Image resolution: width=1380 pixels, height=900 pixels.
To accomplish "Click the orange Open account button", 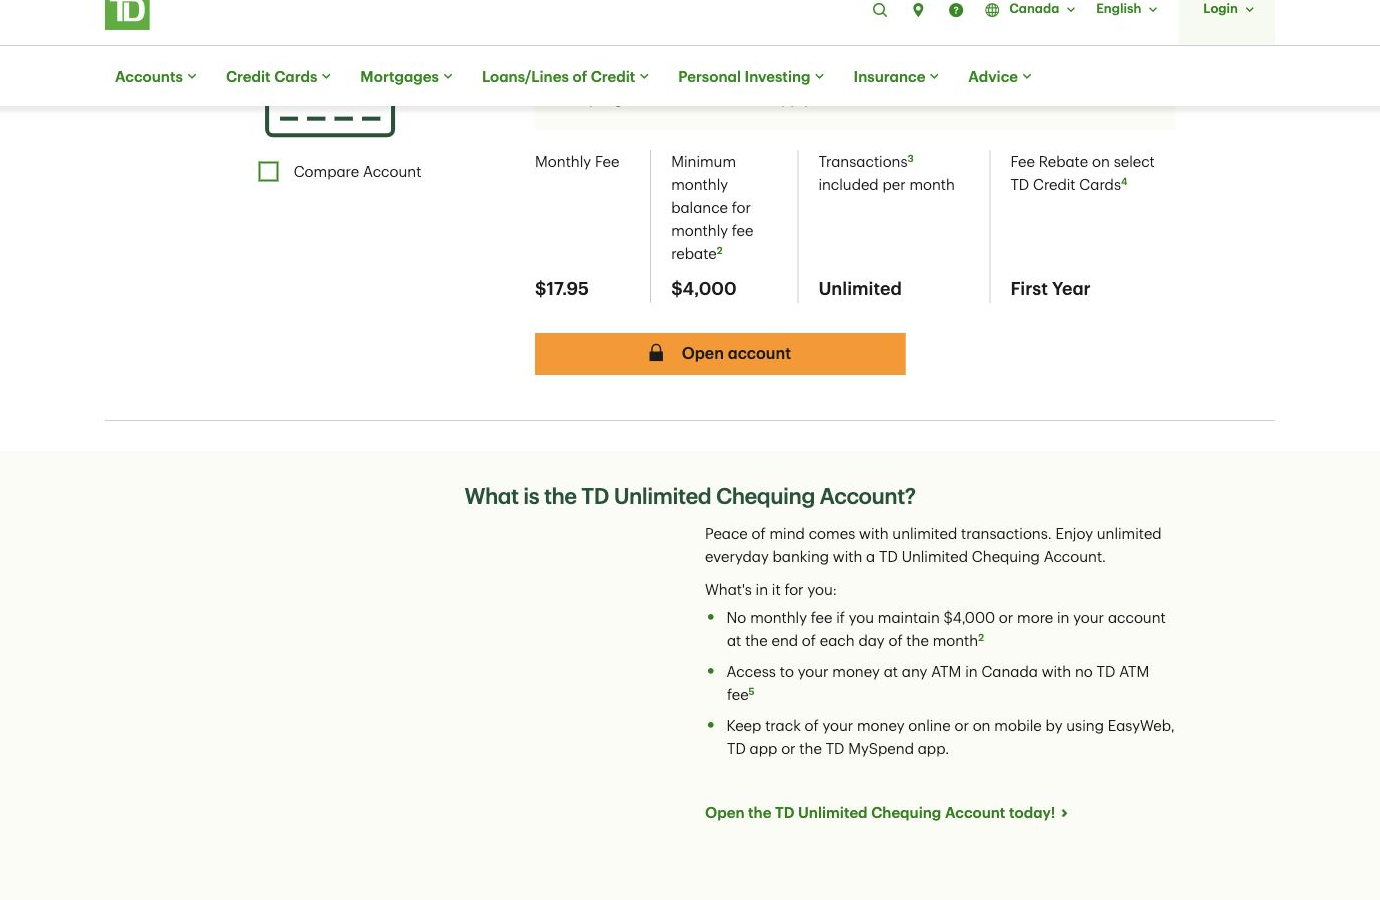I will [x=720, y=354].
